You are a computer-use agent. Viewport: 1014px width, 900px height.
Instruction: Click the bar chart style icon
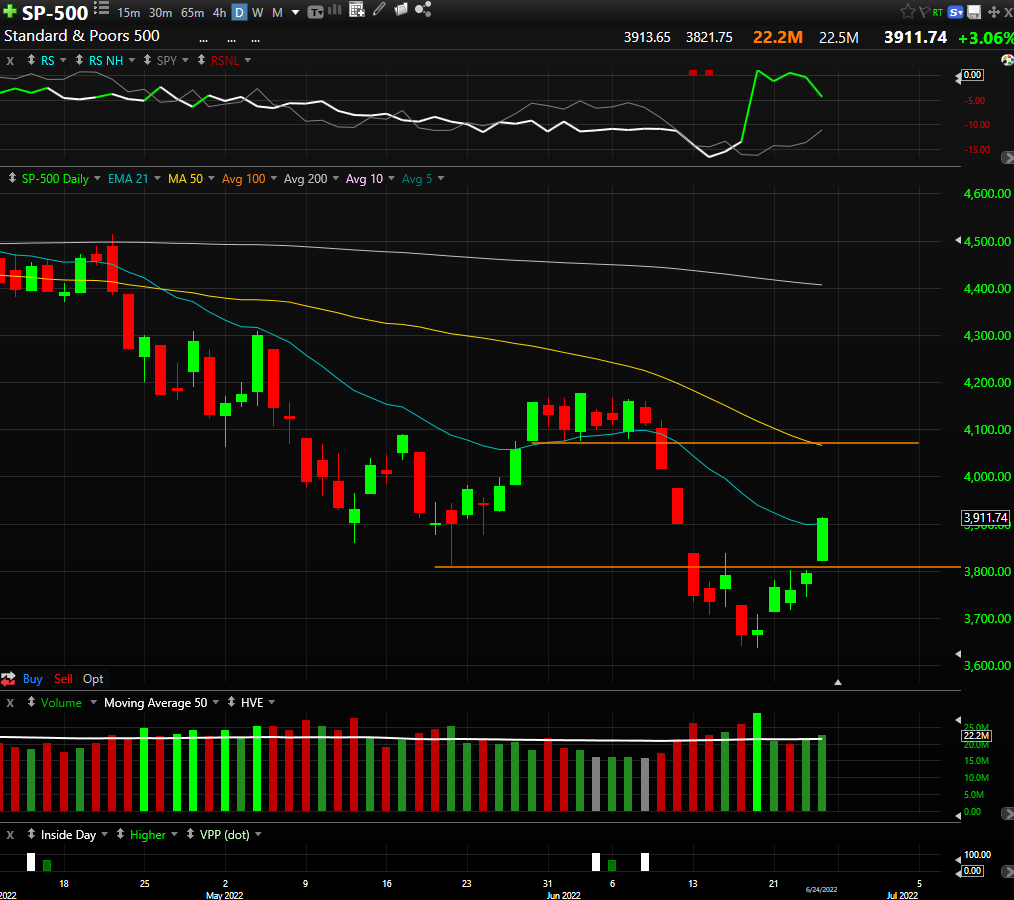point(335,10)
